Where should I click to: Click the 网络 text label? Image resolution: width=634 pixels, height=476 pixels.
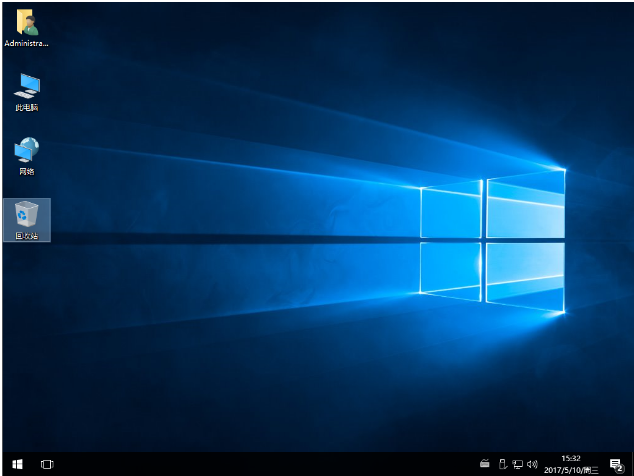coord(26,171)
